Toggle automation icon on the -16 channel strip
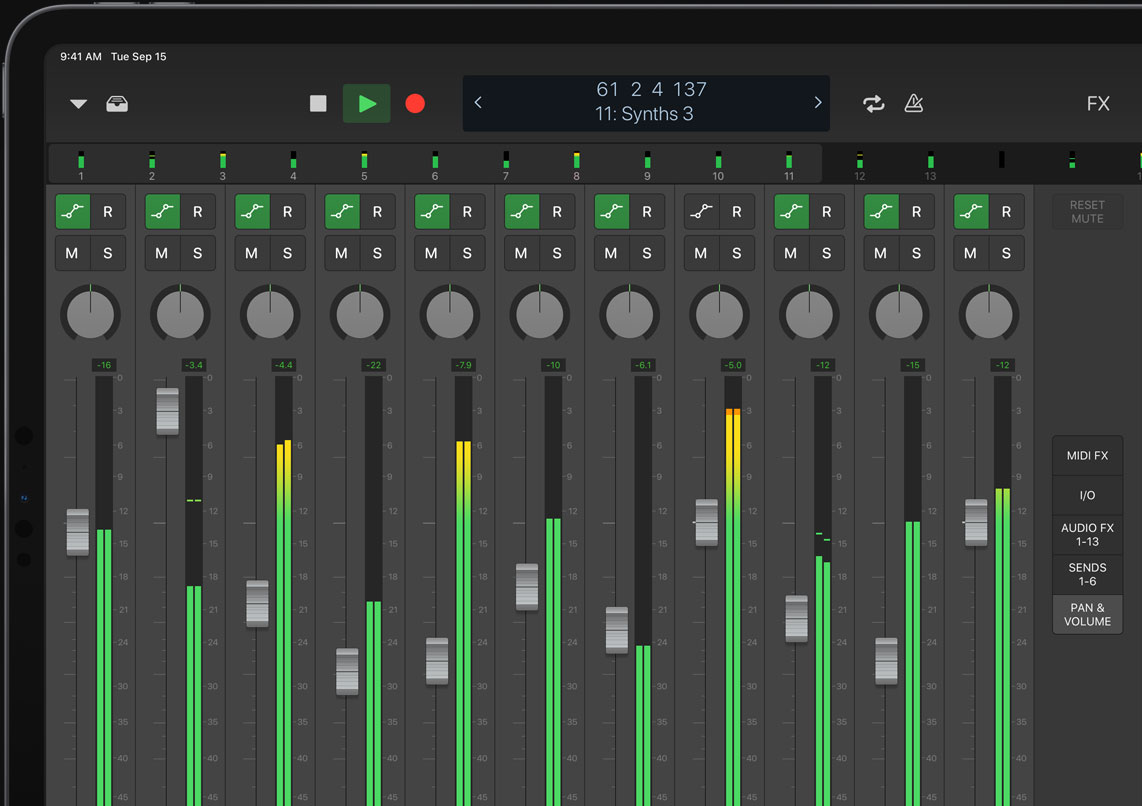Screen dimensions: 1142x806 pos(73,212)
